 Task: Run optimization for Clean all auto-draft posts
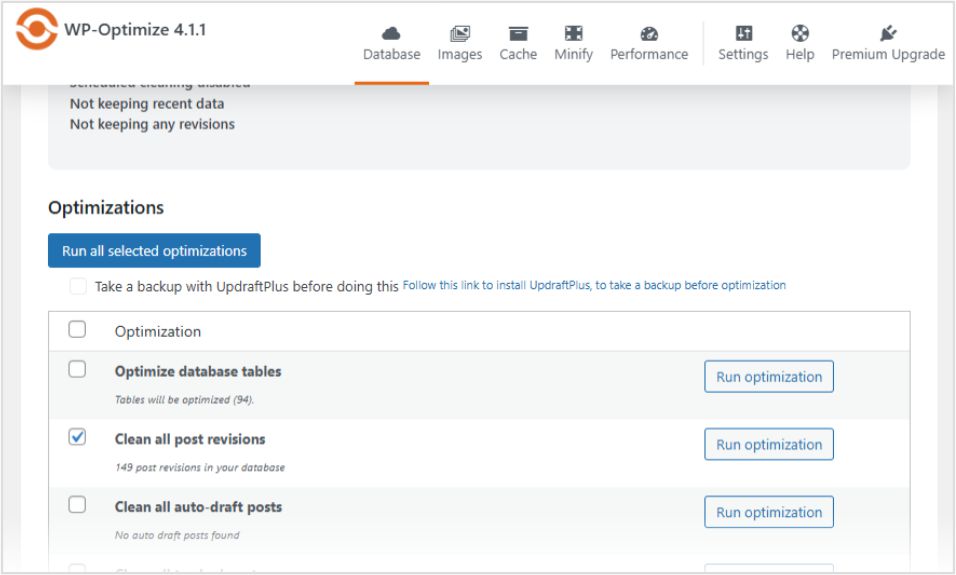pos(769,512)
